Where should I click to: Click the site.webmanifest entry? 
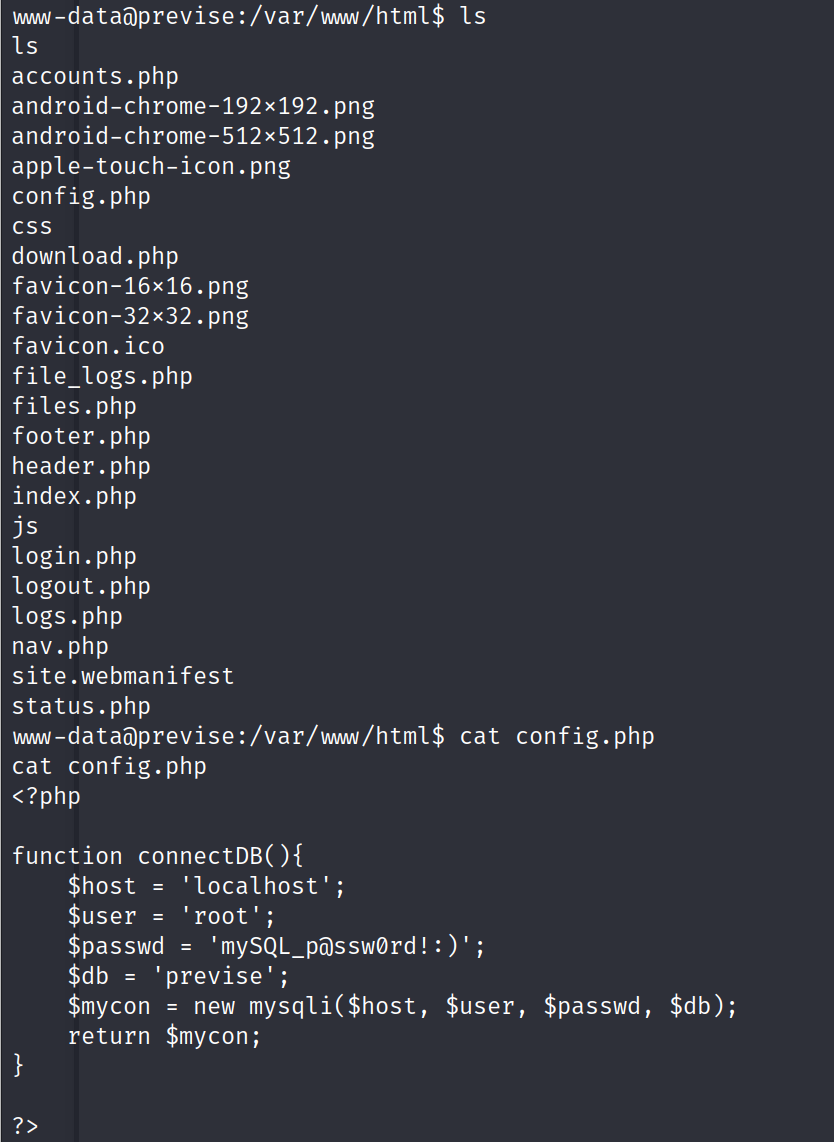click(x=123, y=676)
